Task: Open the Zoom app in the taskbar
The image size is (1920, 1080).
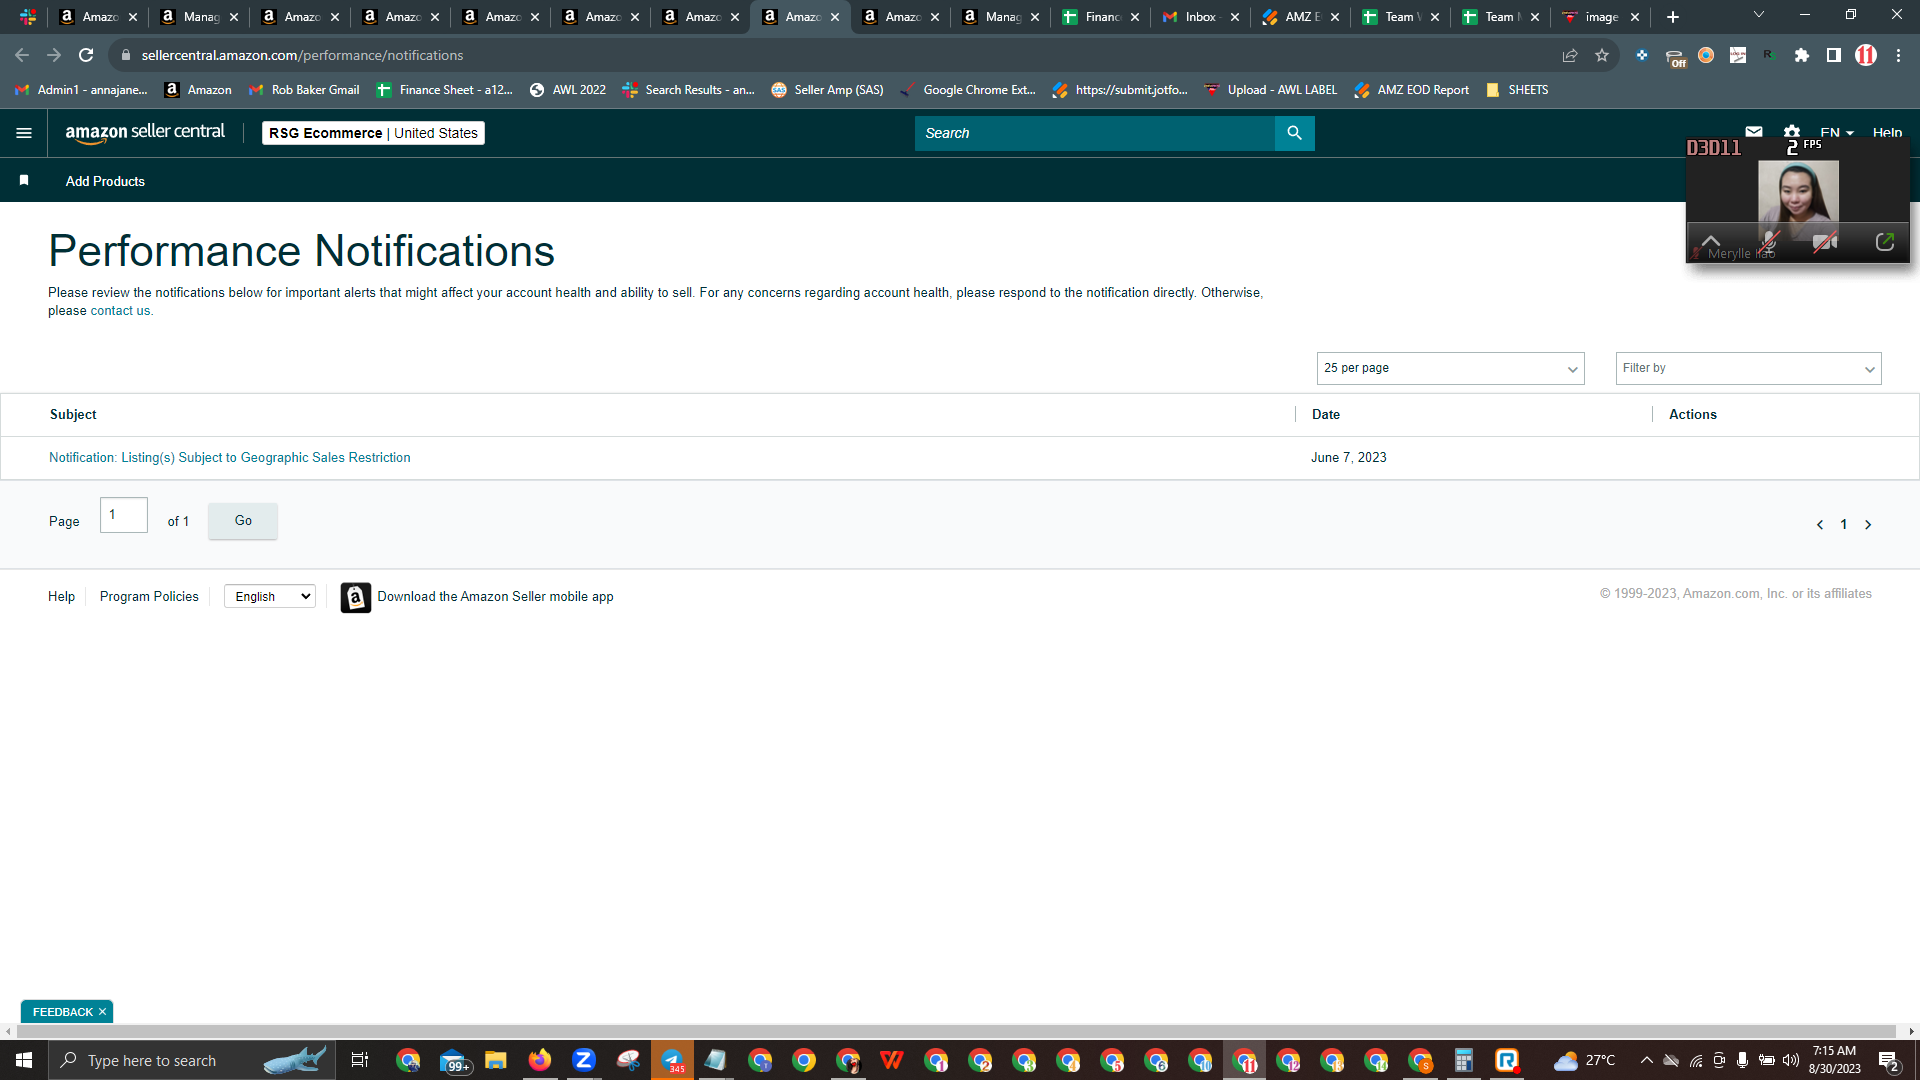Action: pos(584,1060)
